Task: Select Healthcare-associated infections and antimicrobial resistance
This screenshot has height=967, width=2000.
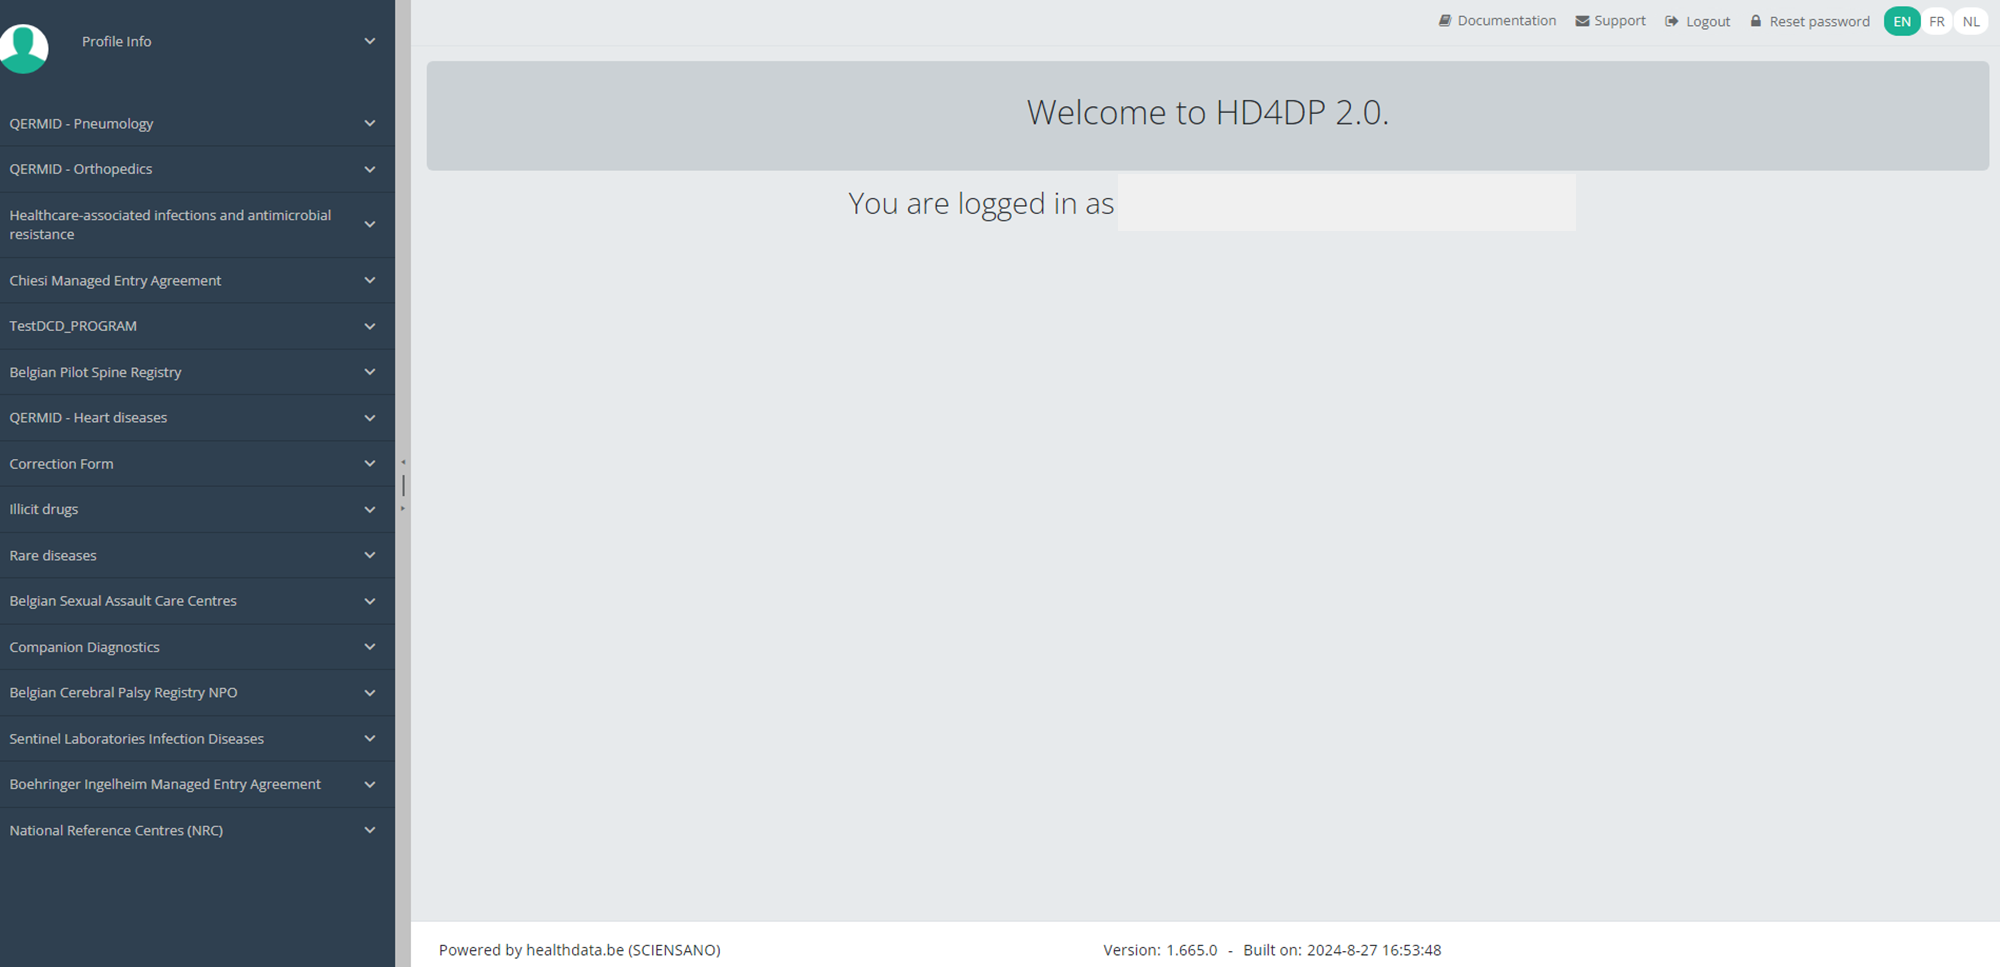Action: [x=170, y=225]
